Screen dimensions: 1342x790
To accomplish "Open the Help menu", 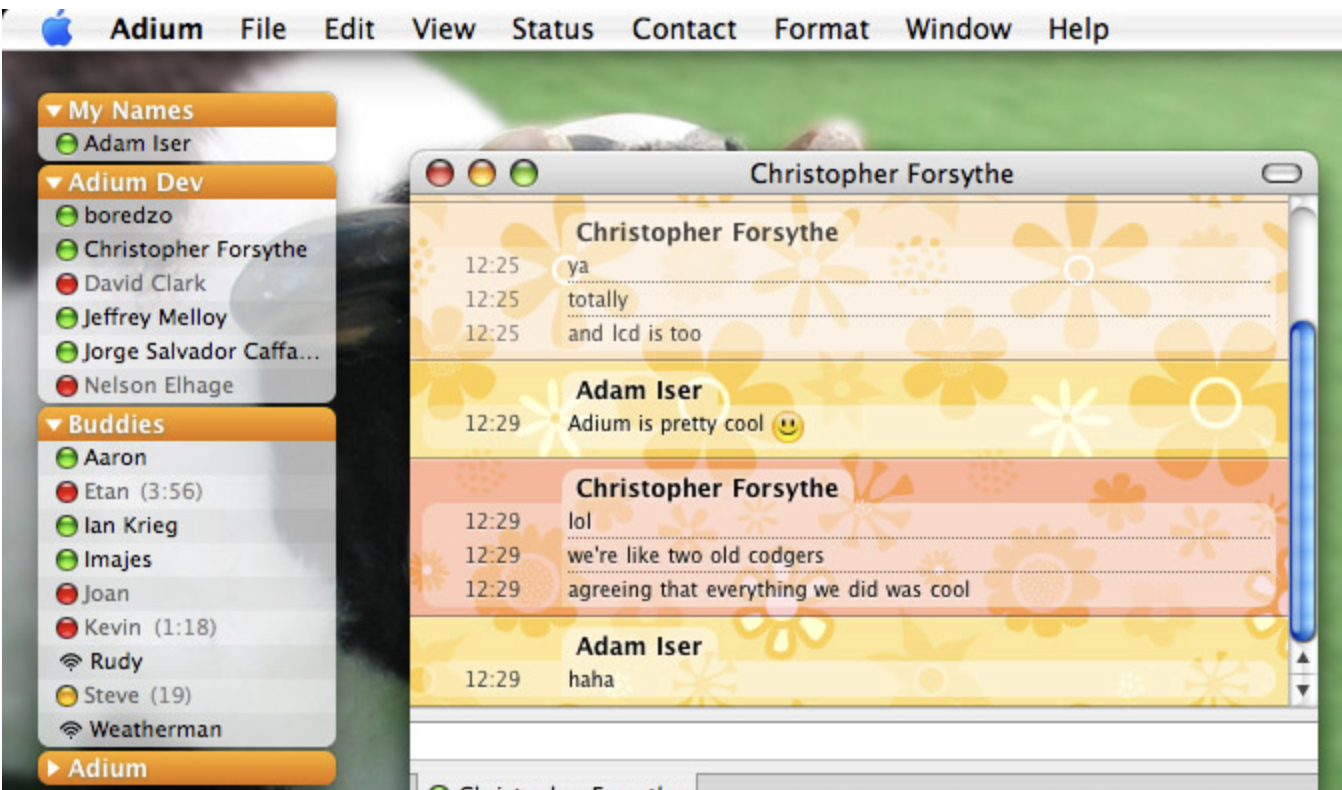I will click(1078, 29).
